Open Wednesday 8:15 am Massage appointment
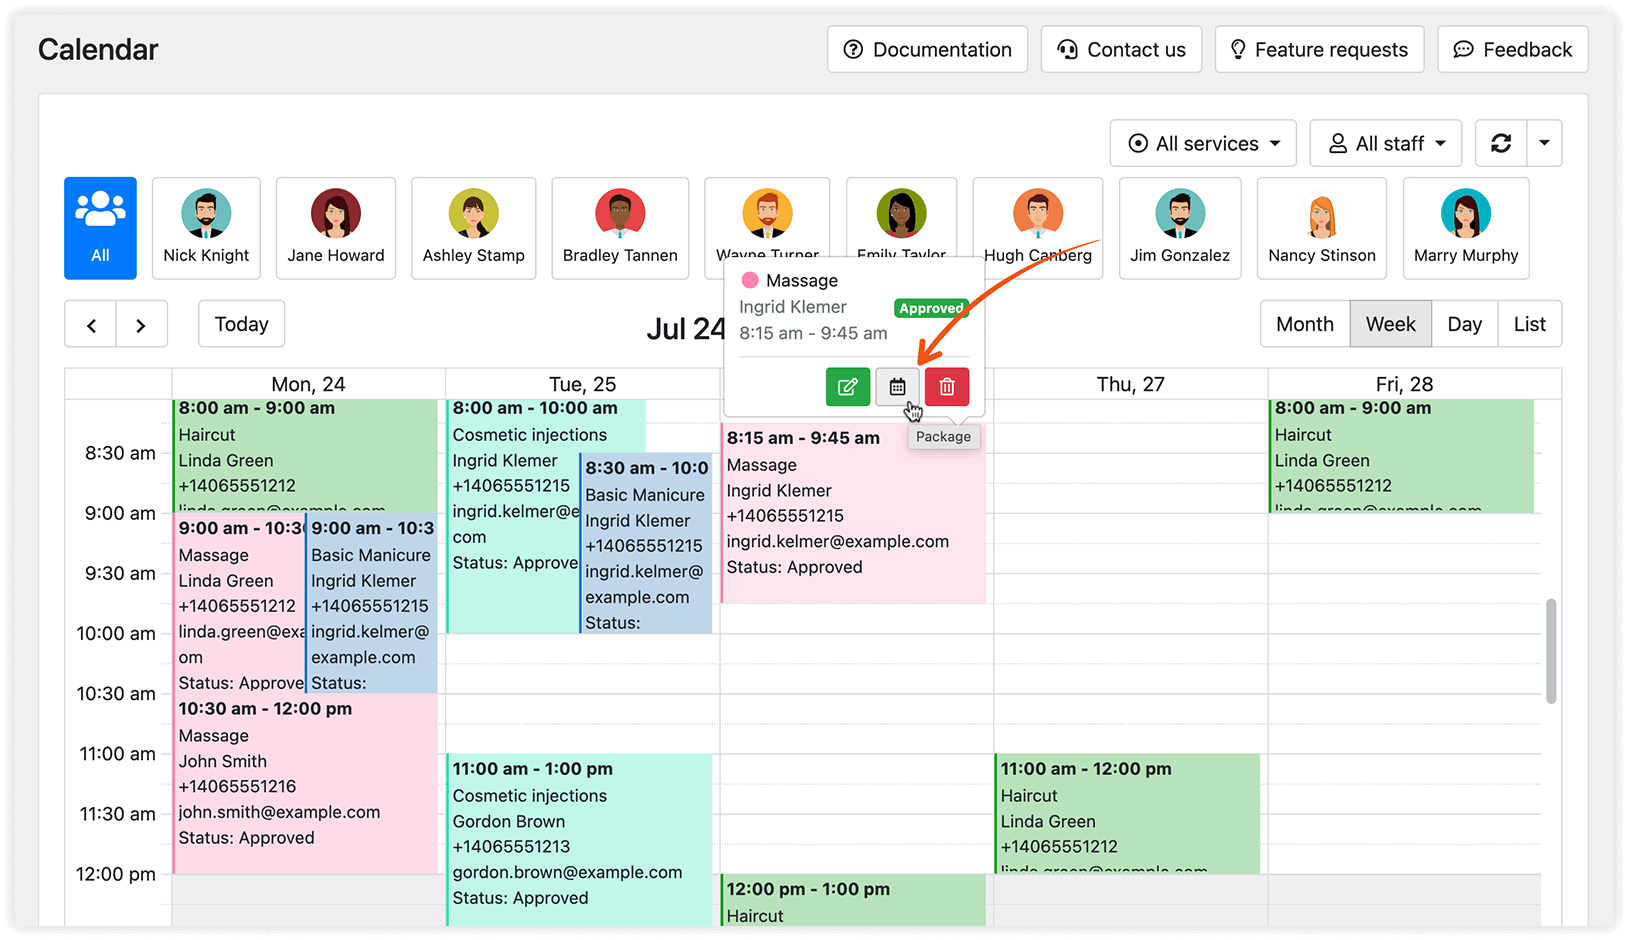This screenshot has width=1628, height=940. click(854, 515)
